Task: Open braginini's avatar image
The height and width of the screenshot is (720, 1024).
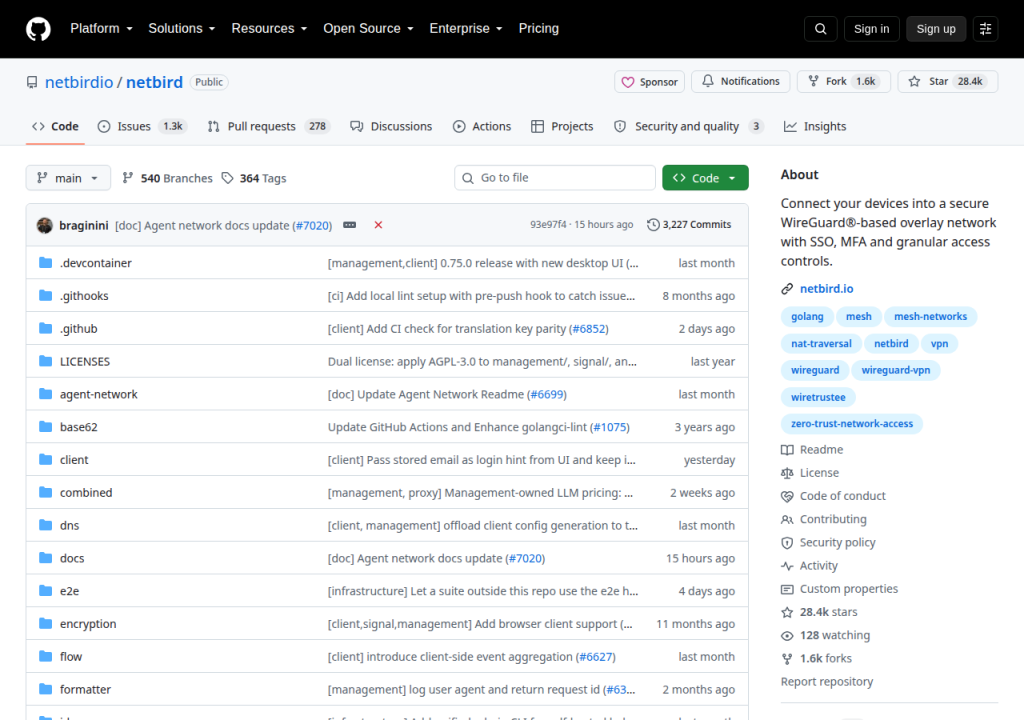Action: point(45,225)
